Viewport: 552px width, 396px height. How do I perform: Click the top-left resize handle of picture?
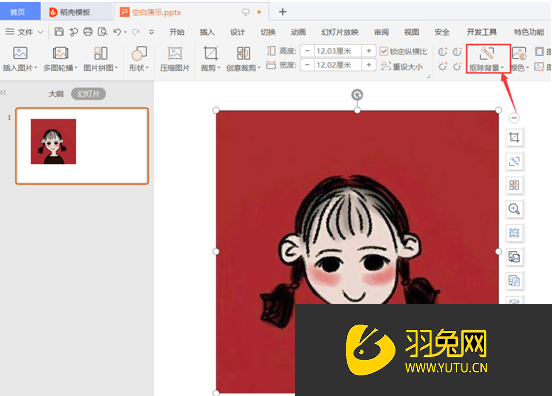pyautogui.click(x=216, y=110)
